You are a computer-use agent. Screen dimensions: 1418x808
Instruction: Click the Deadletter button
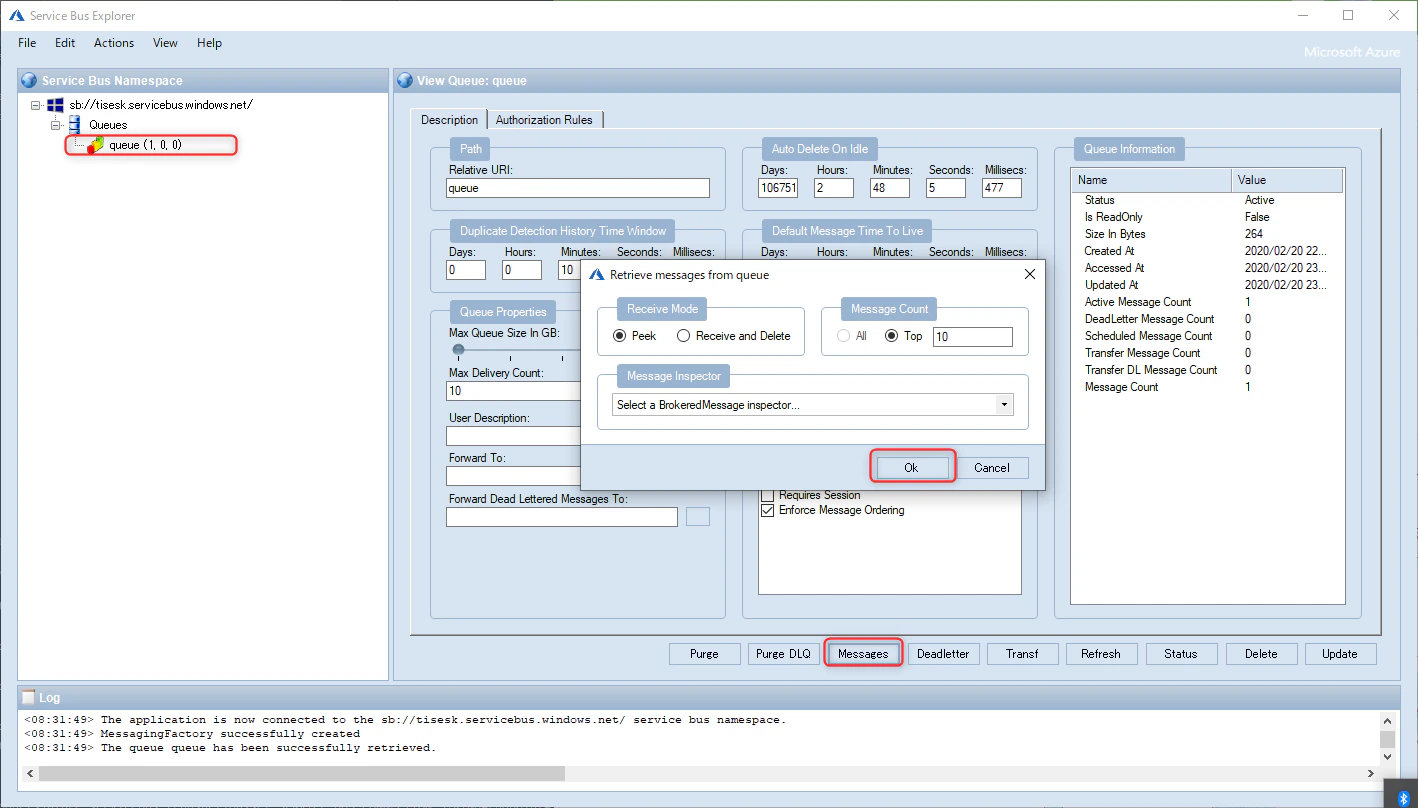943,654
